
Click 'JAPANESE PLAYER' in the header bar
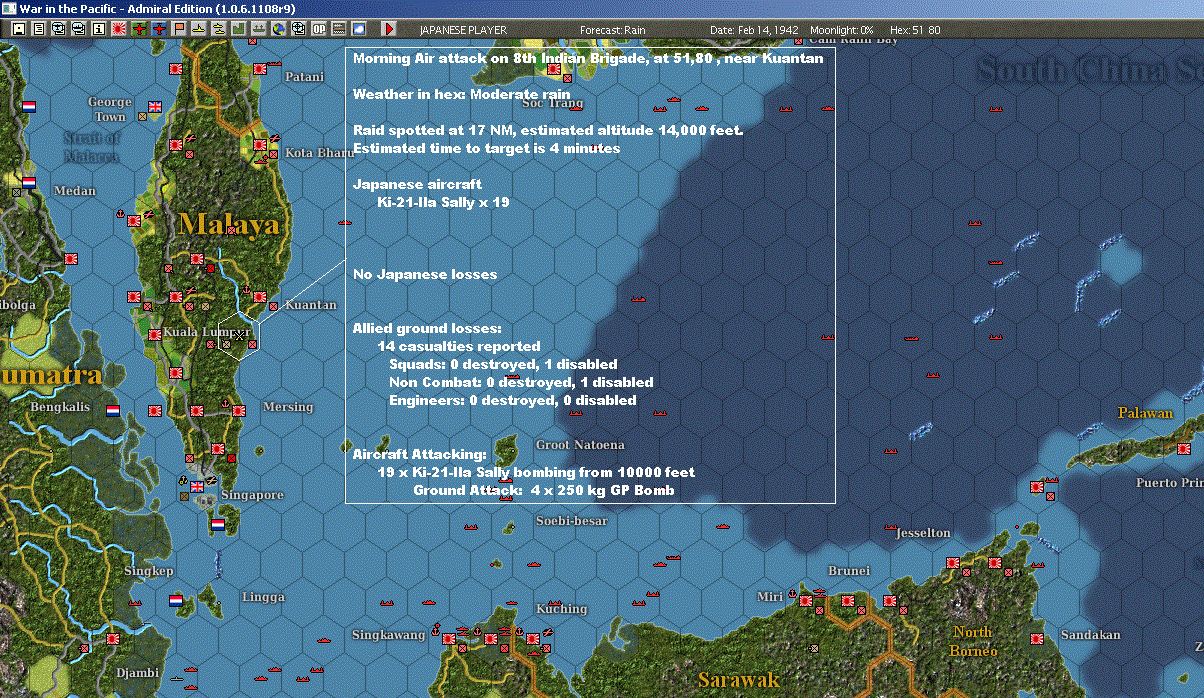(x=462, y=30)
